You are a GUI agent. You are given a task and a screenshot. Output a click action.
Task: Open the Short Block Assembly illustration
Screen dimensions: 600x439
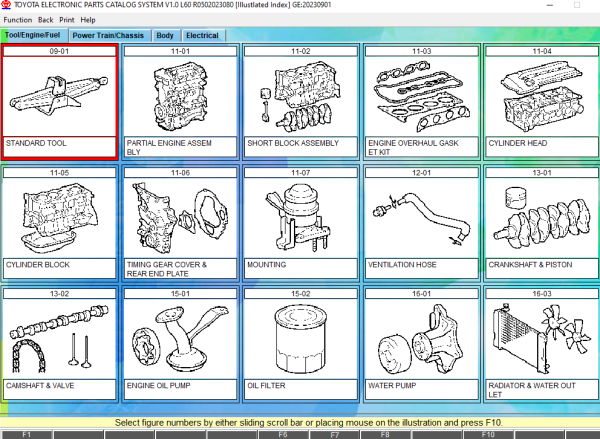301,97
